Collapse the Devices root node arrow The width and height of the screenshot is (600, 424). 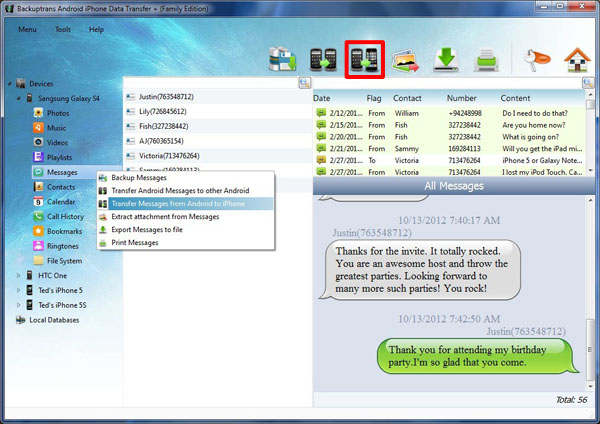(10, 83)
